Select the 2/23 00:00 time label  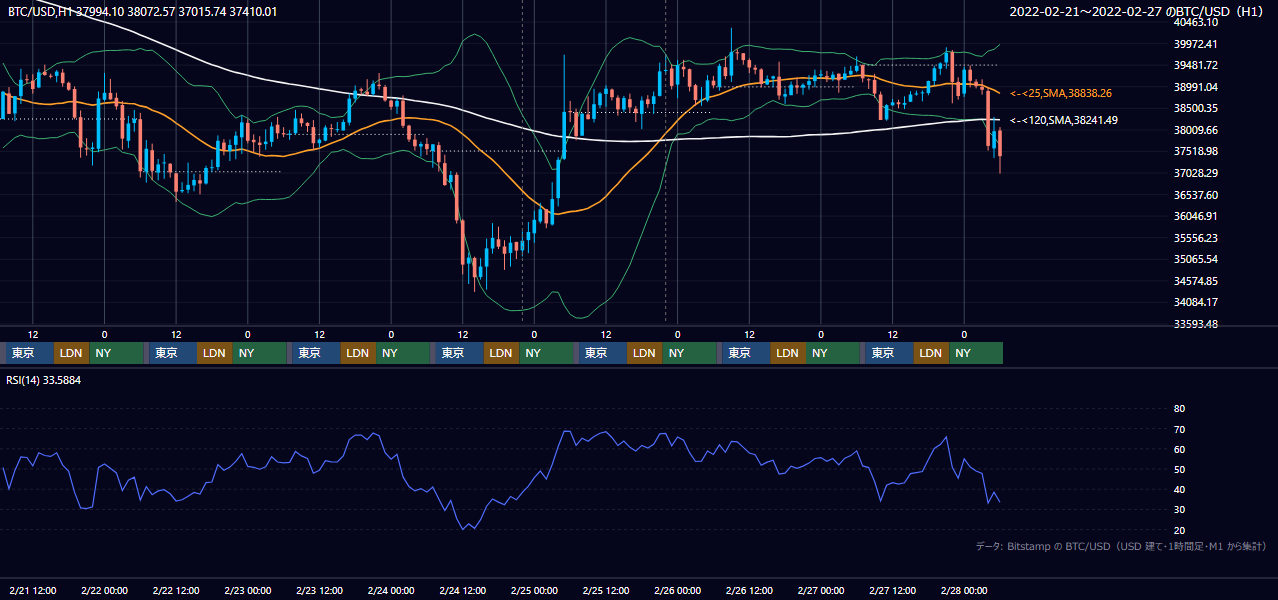pos(248,590)
